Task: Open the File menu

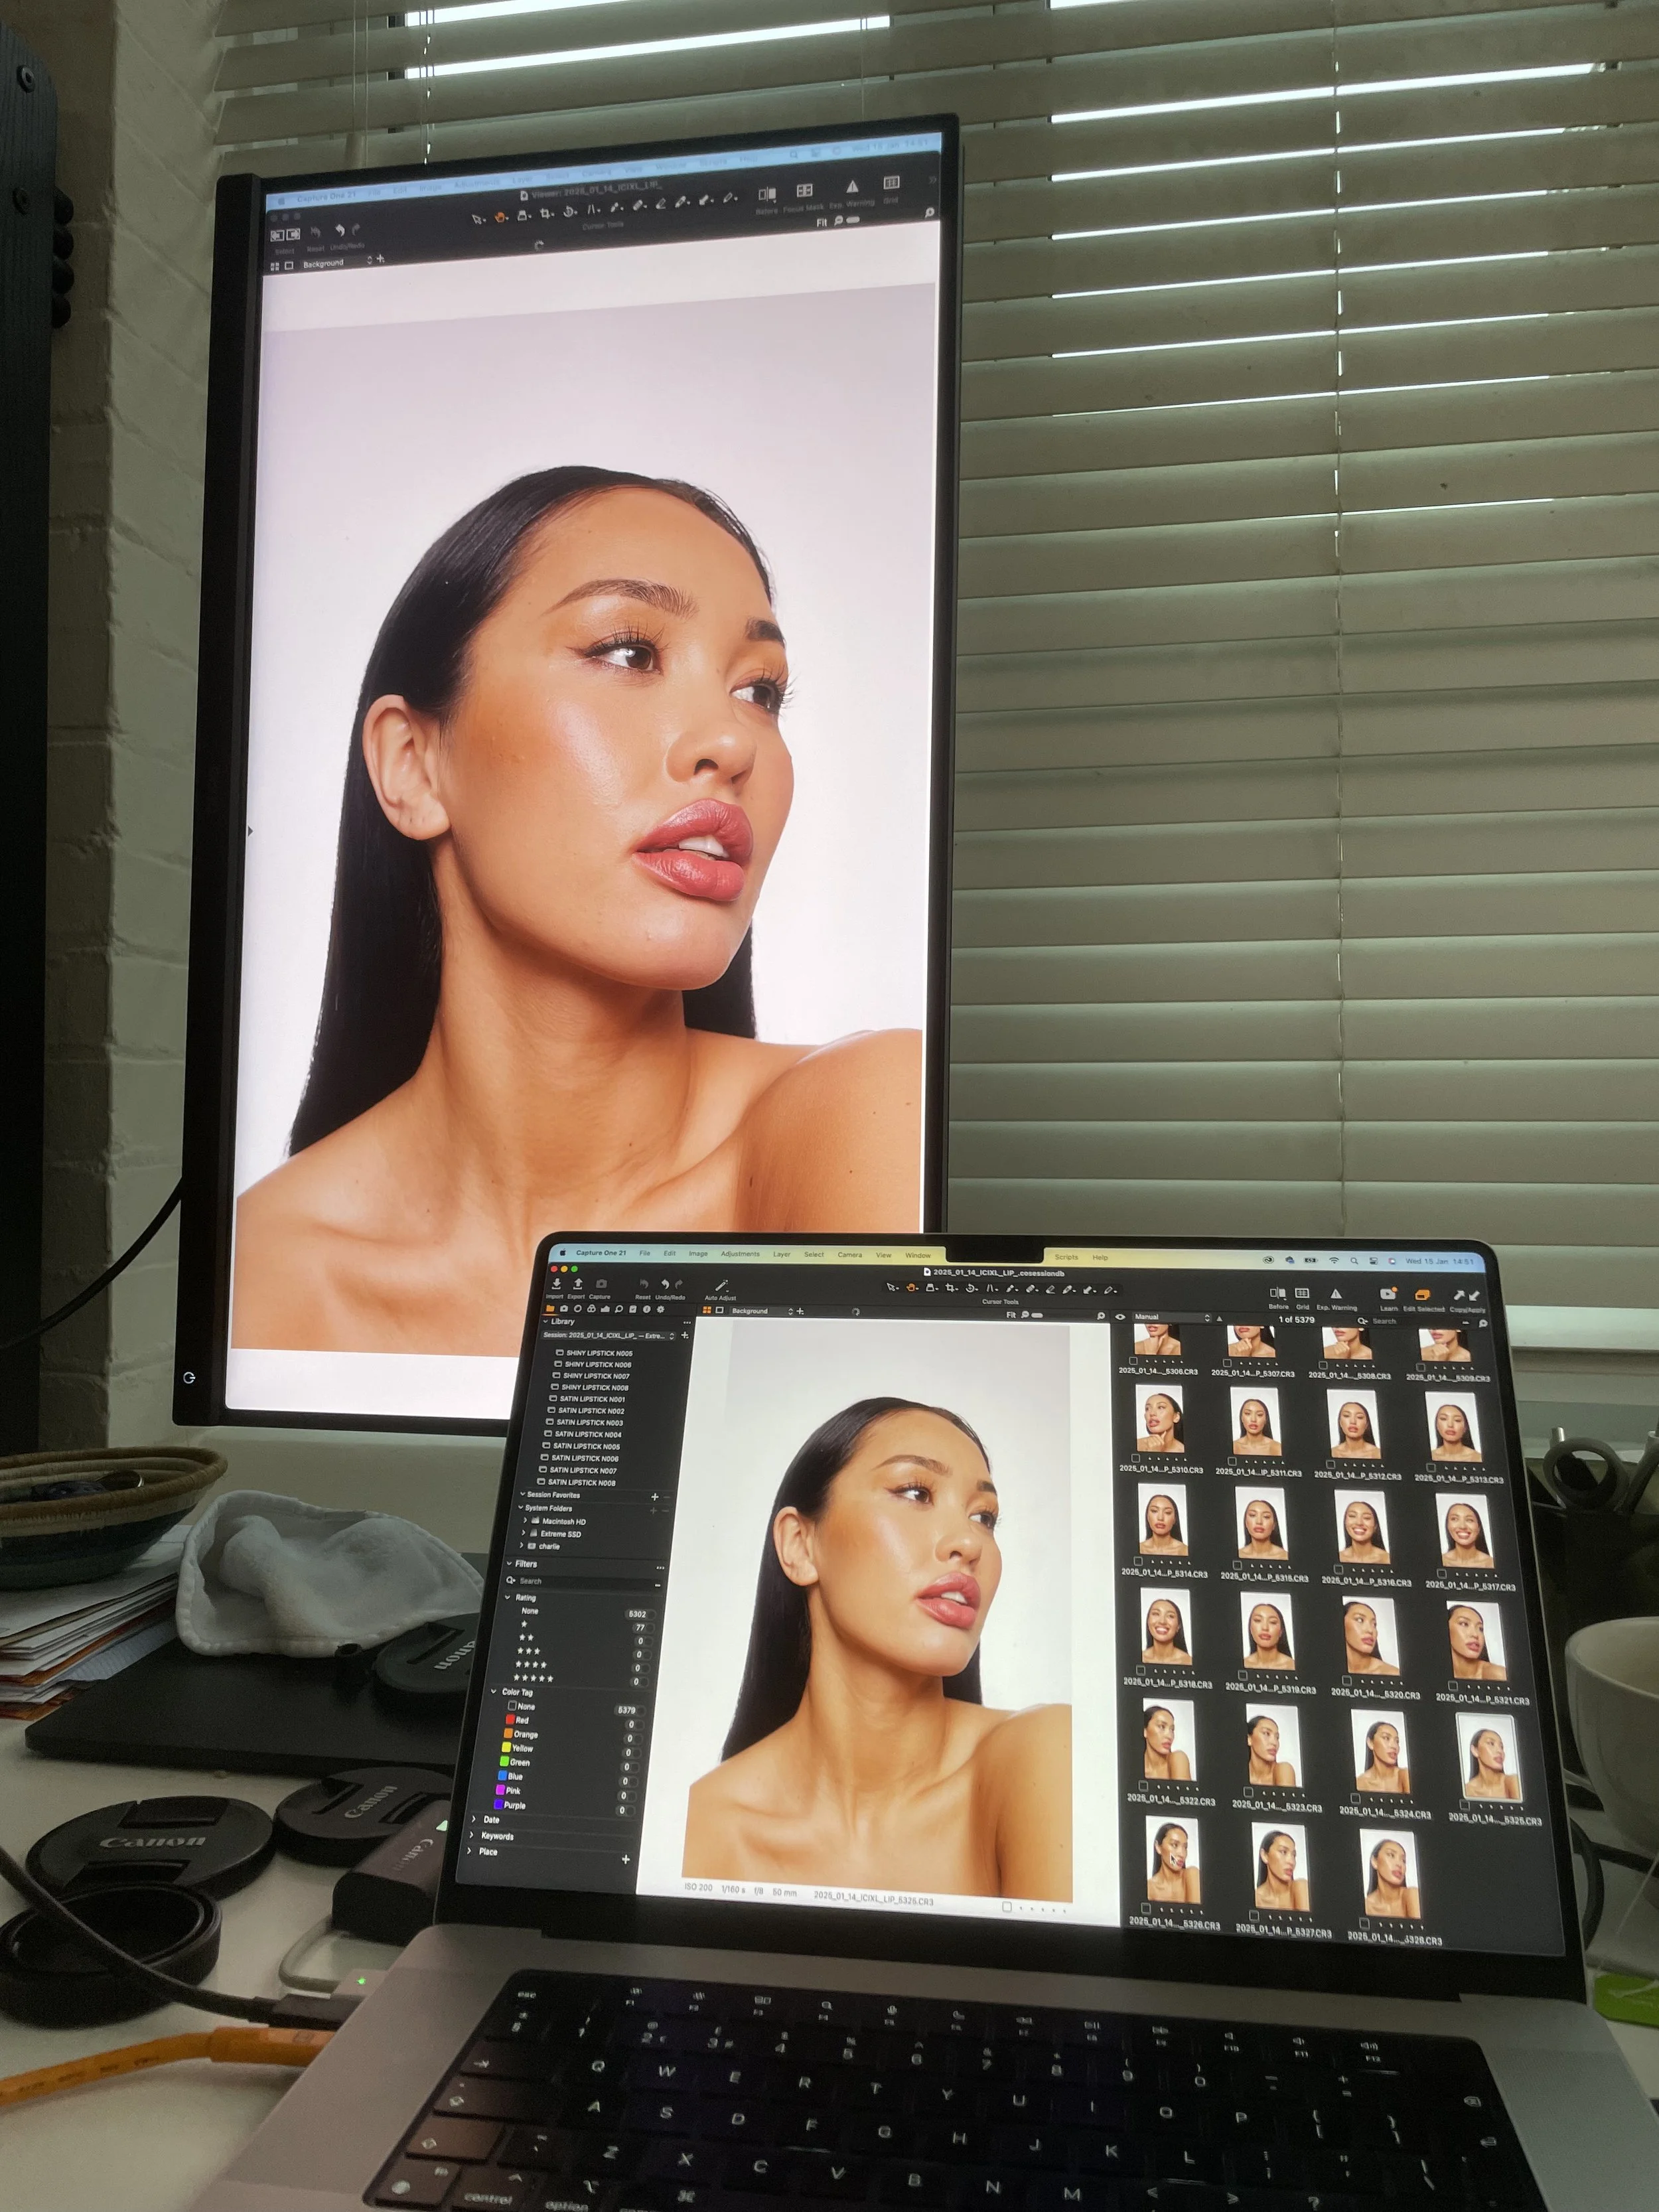Action: click(645, 1253)
